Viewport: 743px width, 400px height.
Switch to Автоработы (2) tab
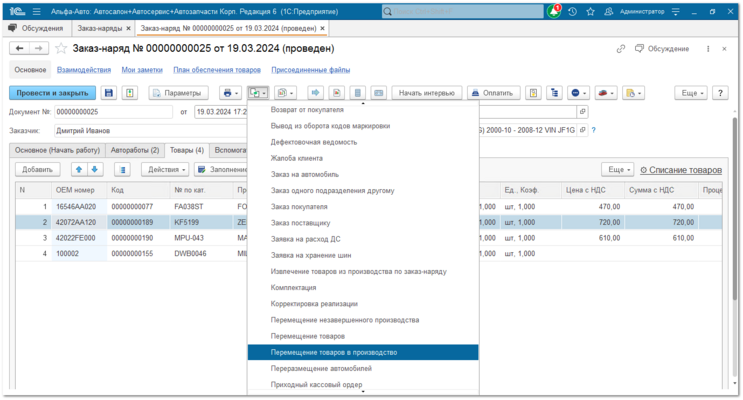click(135, 150)
